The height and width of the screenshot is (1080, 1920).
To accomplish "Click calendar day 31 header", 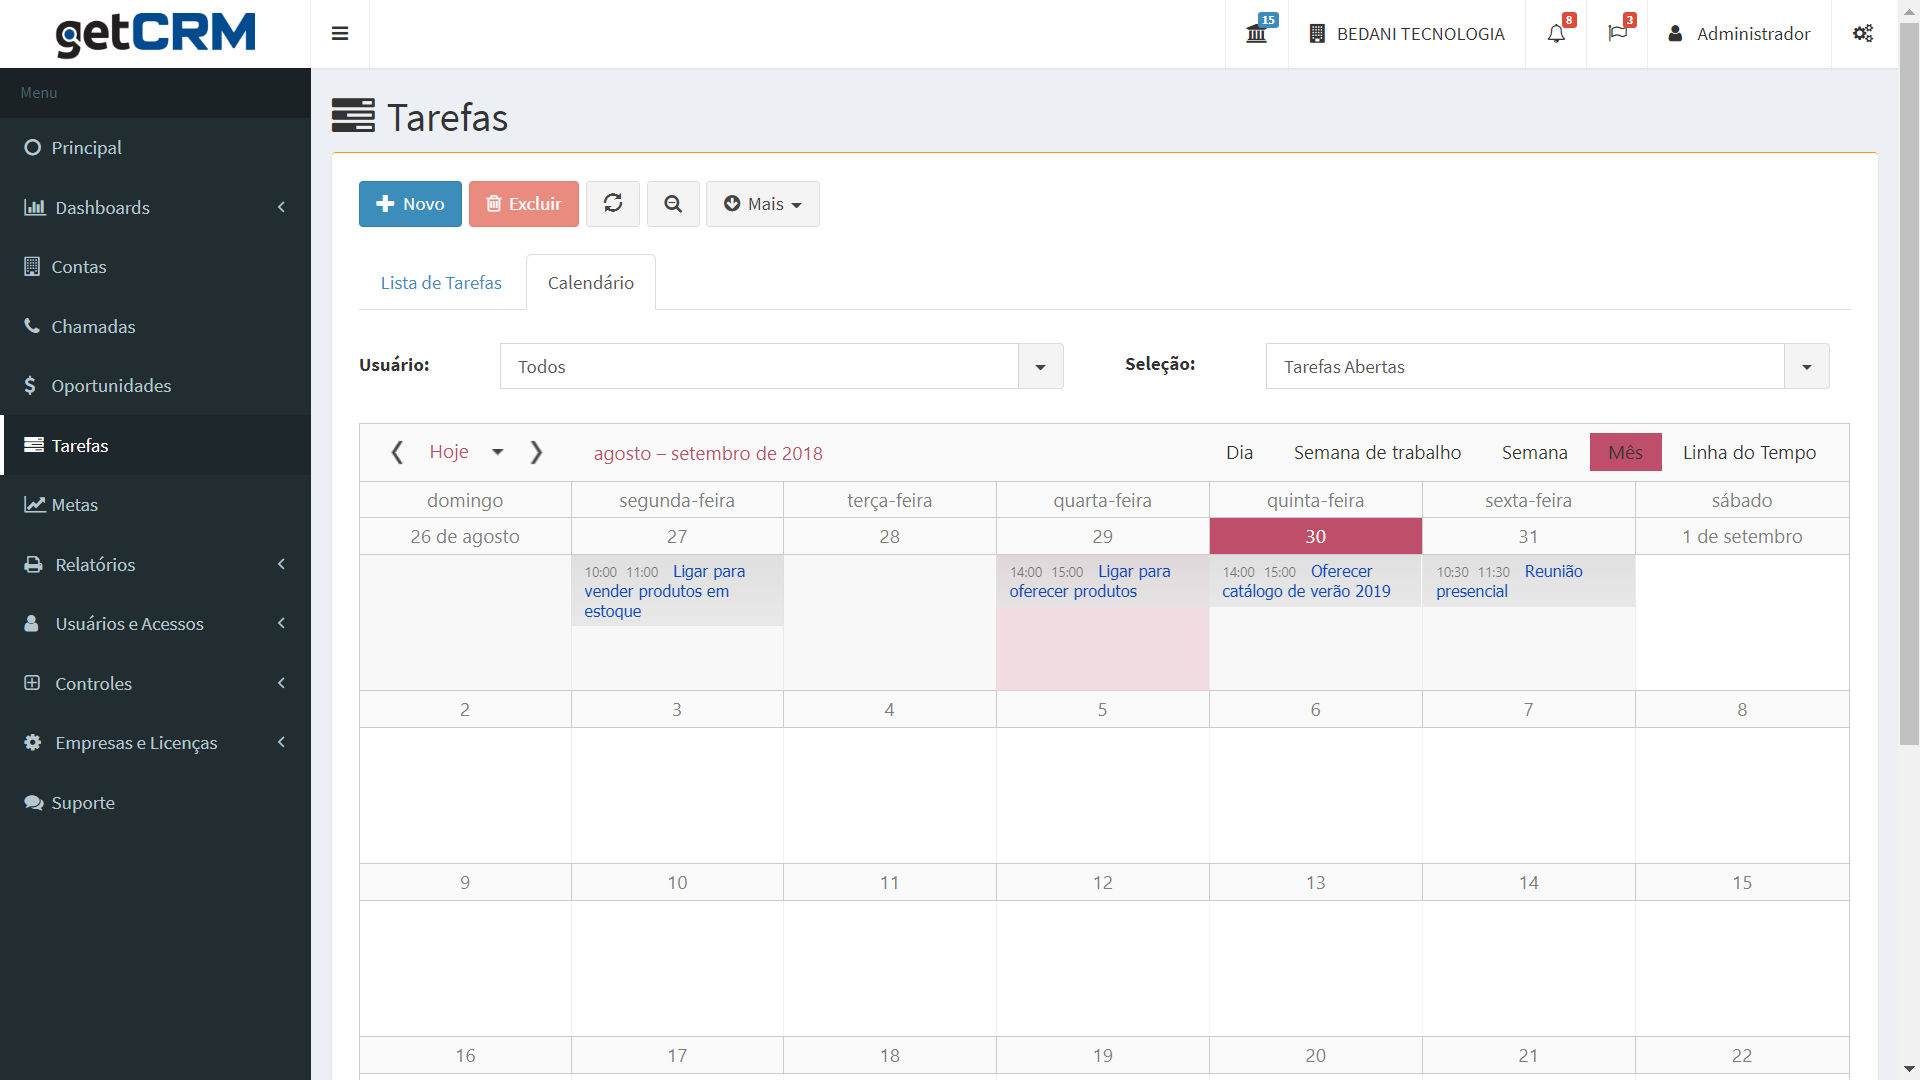I will [x=1528, y=537].
